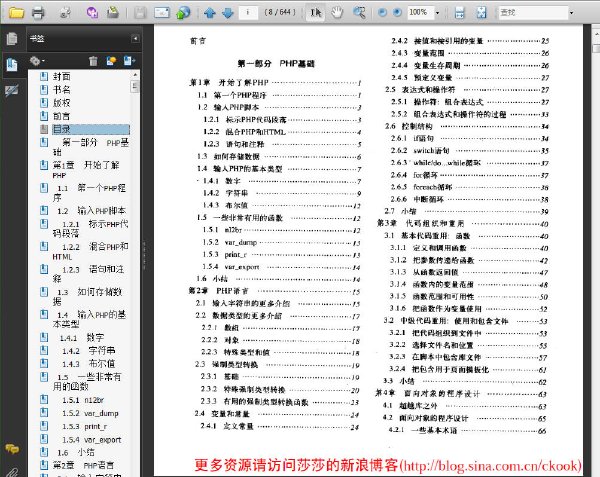Toggle the Bookmarks panel sidebar icon
This screenshot has width=600, height=477.
click(12, 64)
